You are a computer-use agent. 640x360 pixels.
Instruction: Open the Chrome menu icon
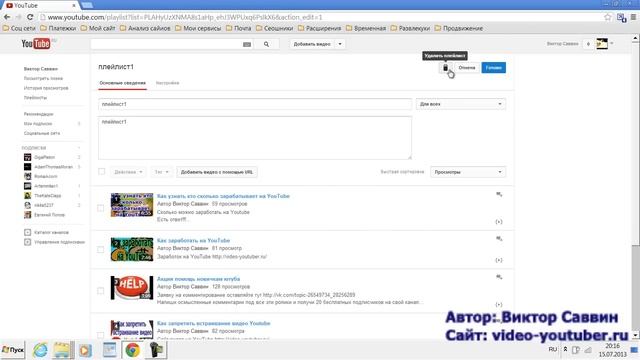[633, 17]
